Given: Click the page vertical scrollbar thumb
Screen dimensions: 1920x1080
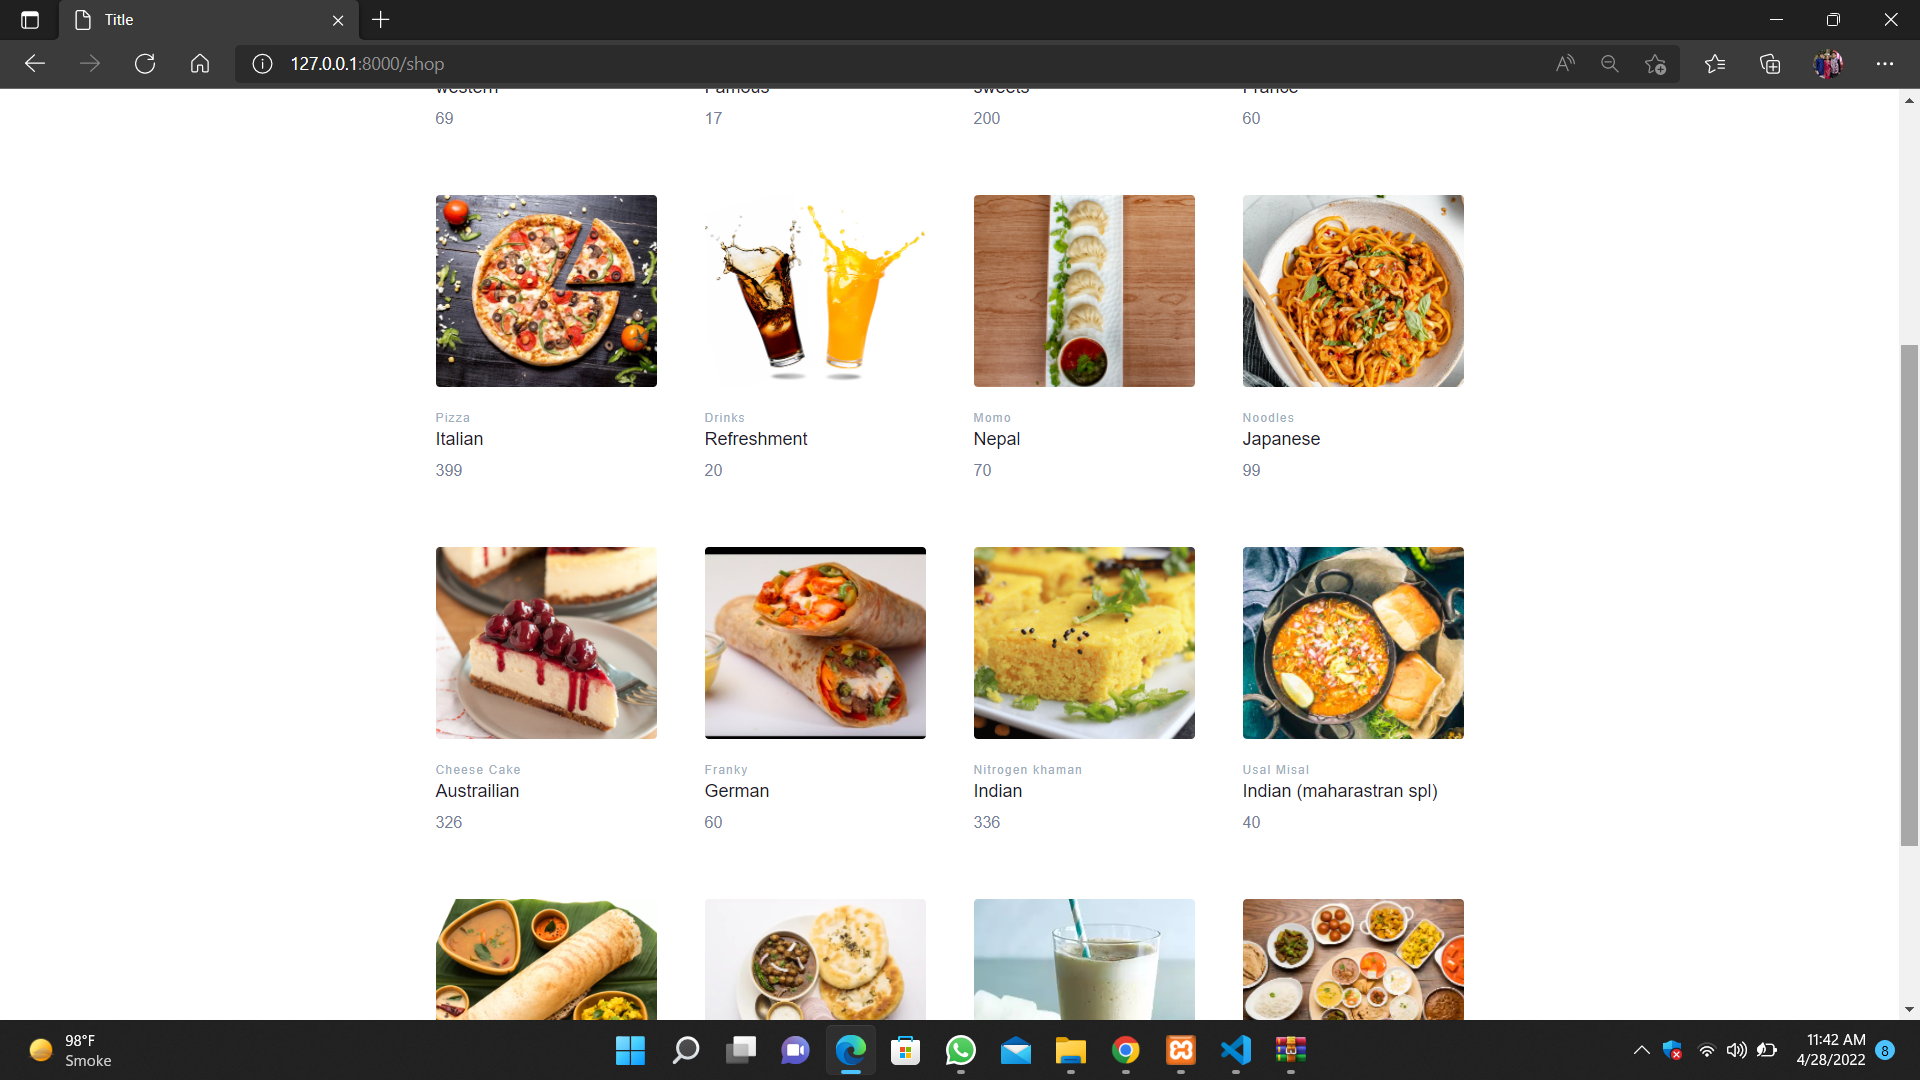Looking at the screenshot, I should [x=1909, y=595].
